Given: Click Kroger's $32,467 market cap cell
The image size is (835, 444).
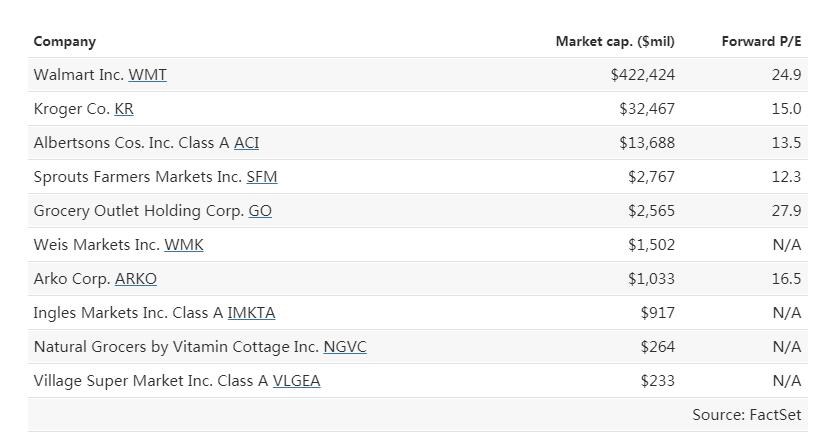Looking at the screenshot, I should coord(647,109).
